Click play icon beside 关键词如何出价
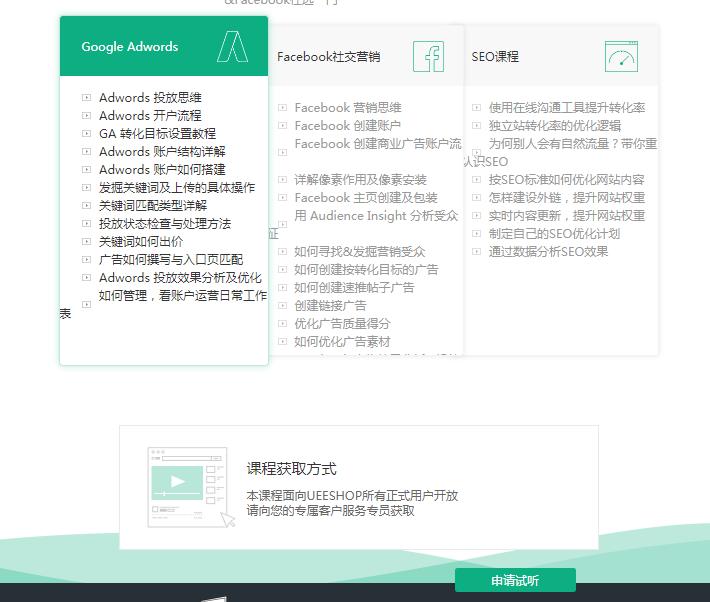The width and height of the screenshot is (710, 602). coord(86,241)
